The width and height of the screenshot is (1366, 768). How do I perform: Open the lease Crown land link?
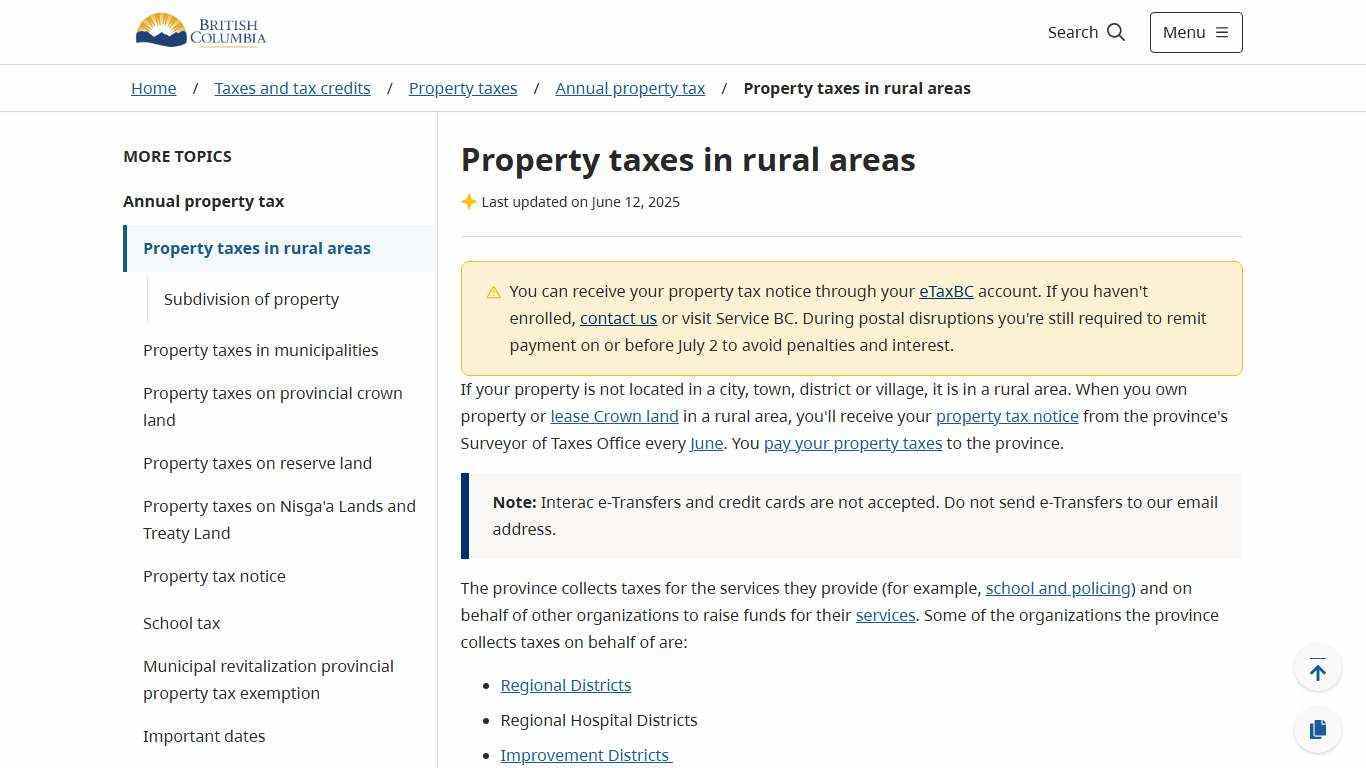(x=614, y=416)
